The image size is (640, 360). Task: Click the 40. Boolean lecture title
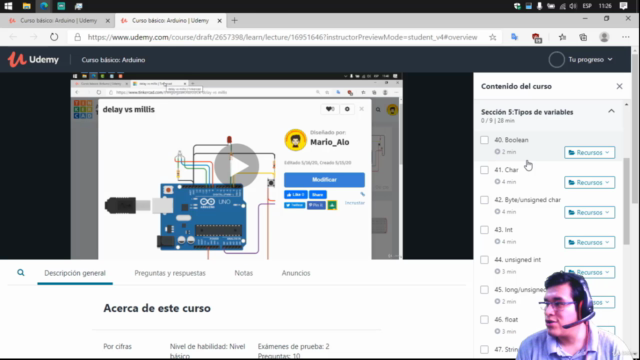[x=511, y=140]
